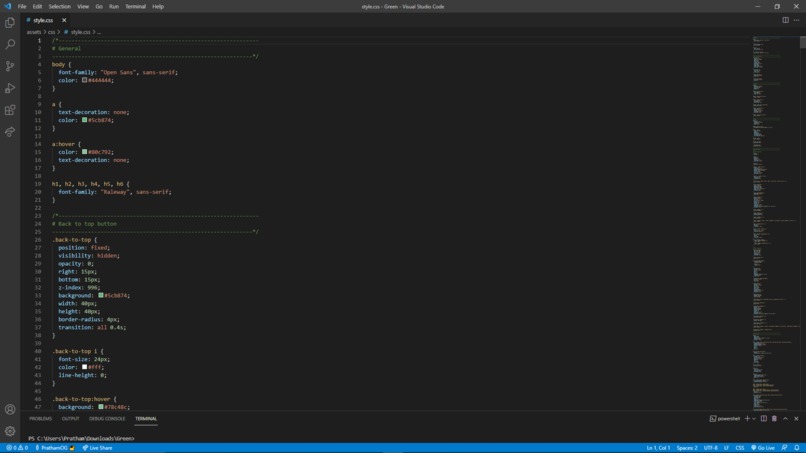Open the Go menu
This screenshot has width=806, height=453.
(x=99, y=7)
